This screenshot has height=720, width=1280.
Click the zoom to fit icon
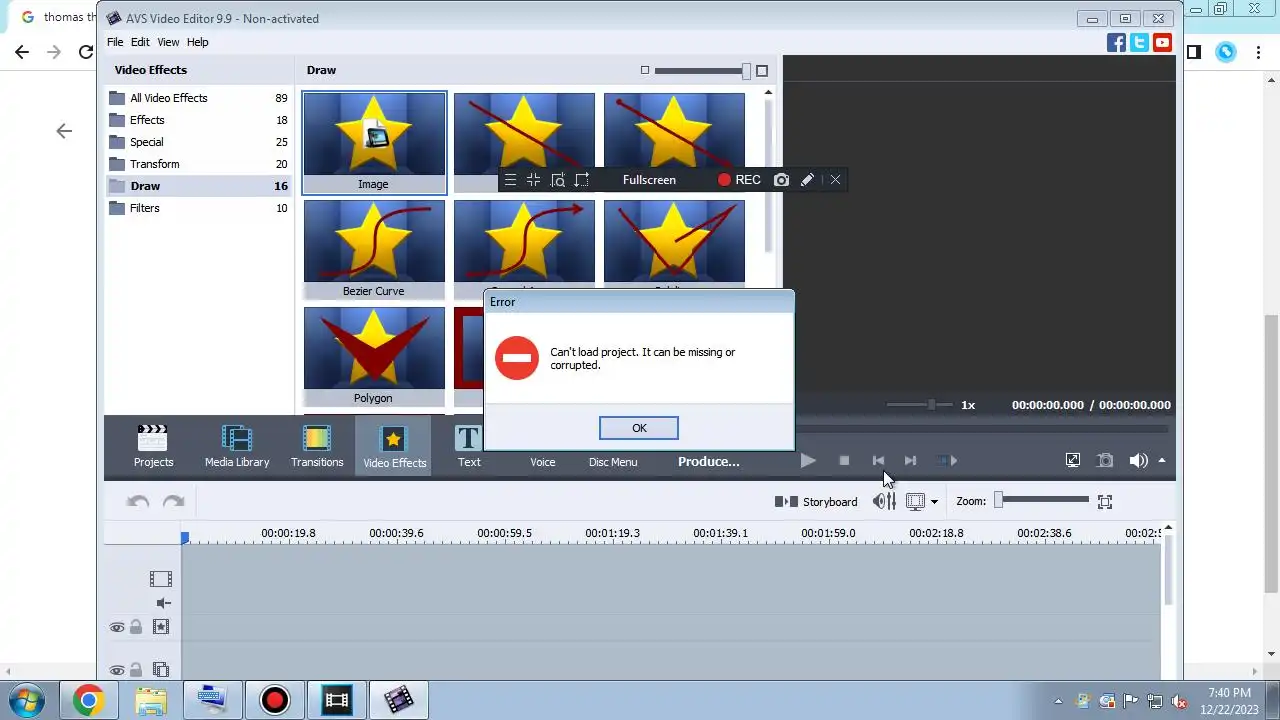[x=1105, y=502]
